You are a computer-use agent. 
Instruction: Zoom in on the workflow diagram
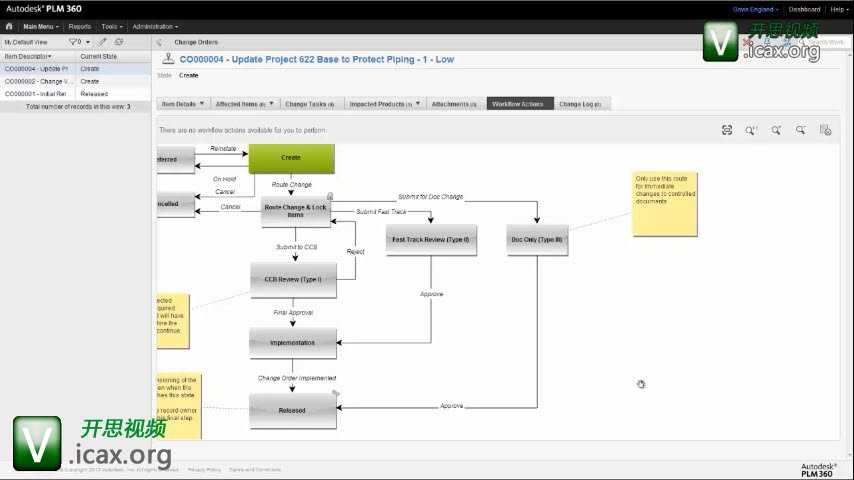point(776,130)
